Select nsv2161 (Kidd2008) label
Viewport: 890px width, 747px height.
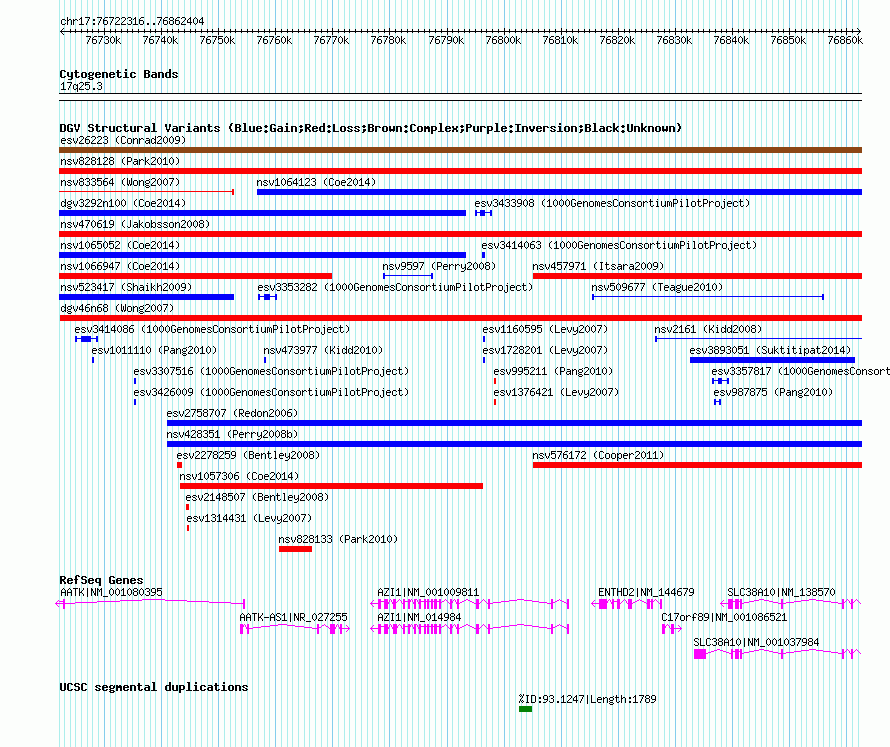[x=708, y=329]
